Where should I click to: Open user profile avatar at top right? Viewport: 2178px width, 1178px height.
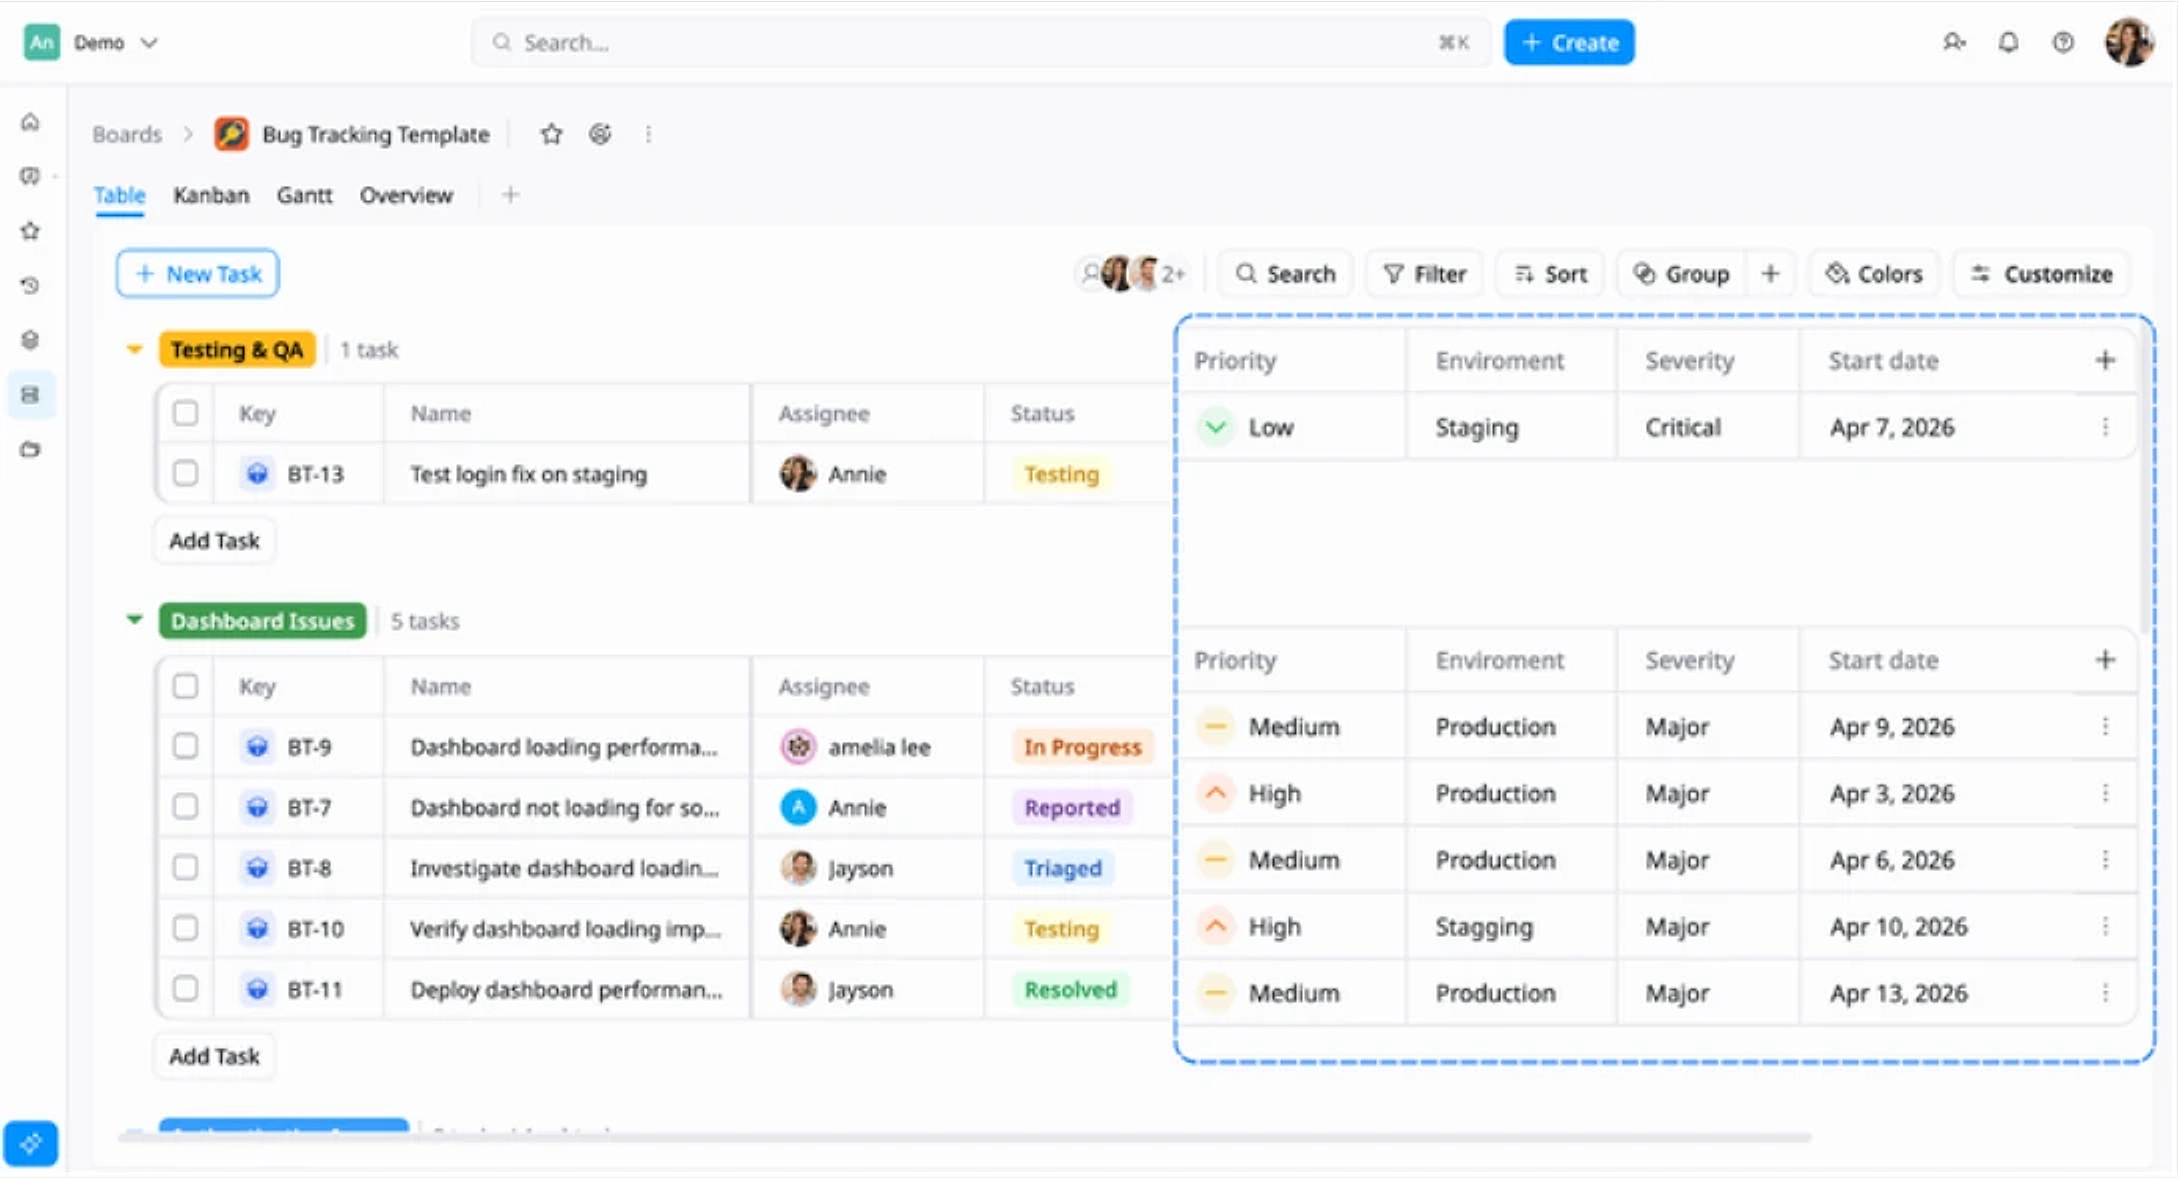(x=2129, y=42)
